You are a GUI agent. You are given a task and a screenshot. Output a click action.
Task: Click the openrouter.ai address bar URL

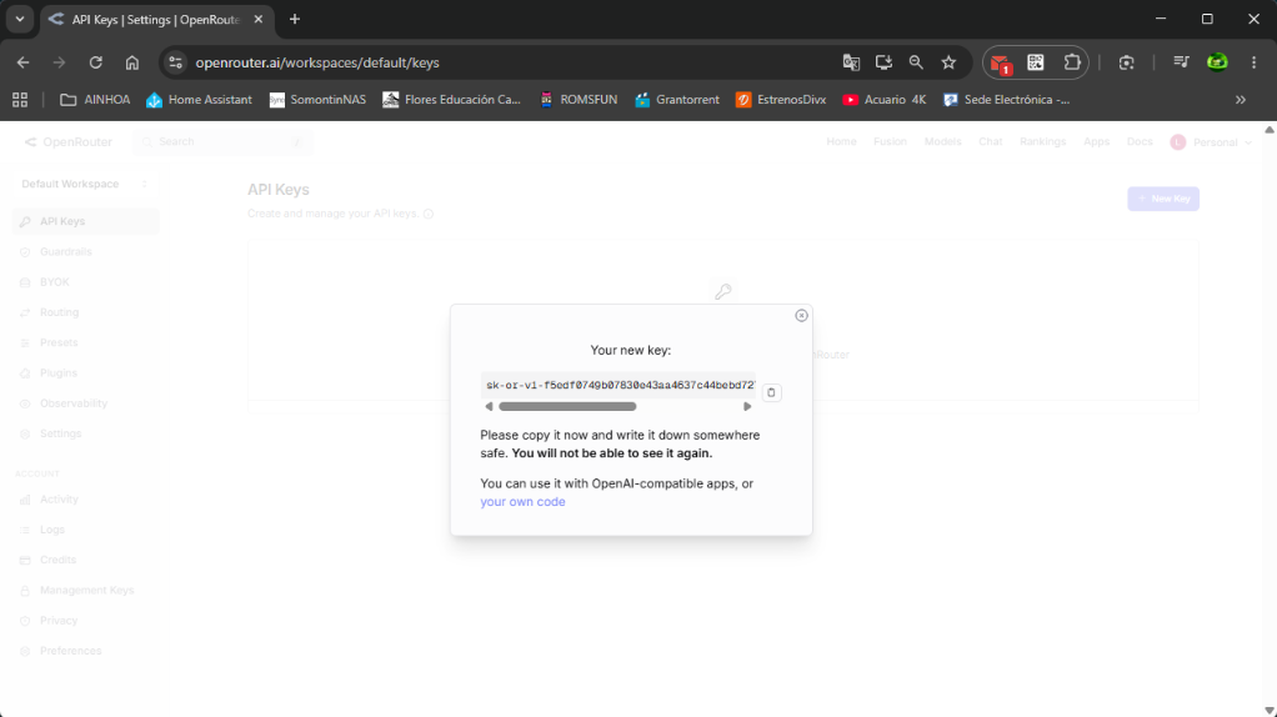(x=317, y=62)
